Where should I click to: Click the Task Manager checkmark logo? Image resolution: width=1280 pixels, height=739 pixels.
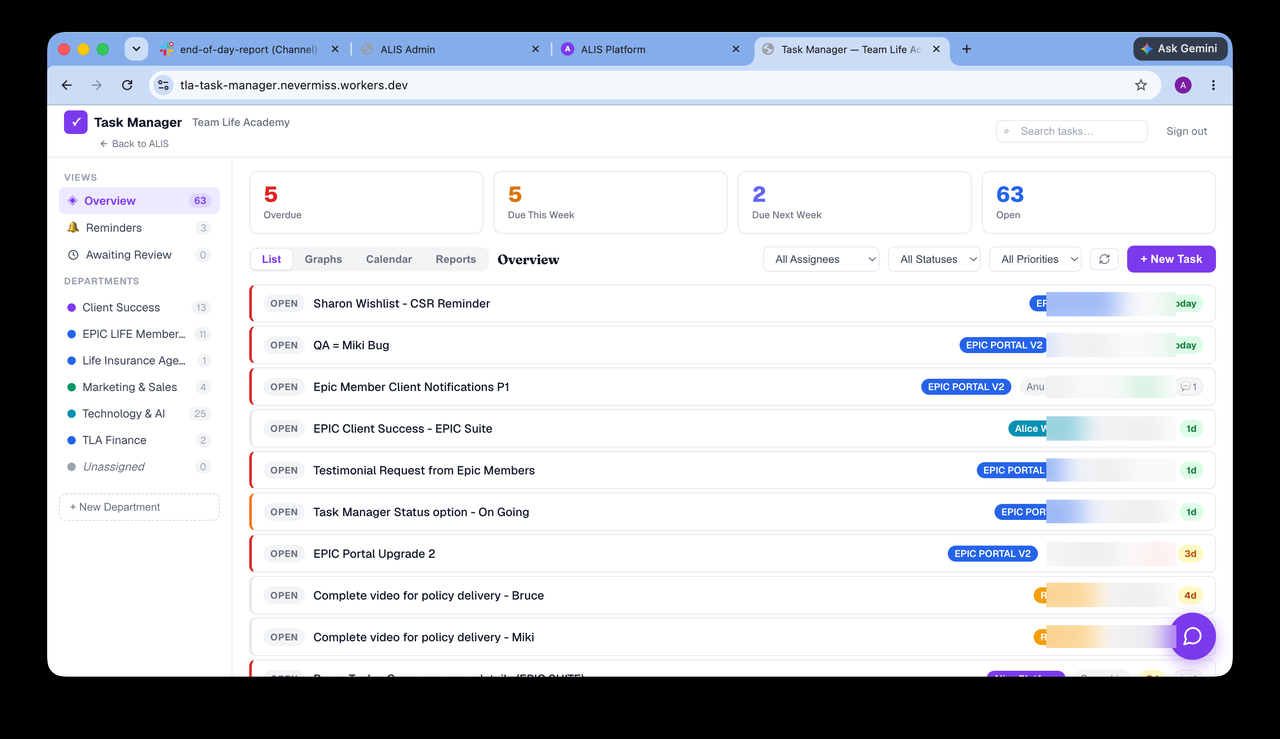[76, 122]
